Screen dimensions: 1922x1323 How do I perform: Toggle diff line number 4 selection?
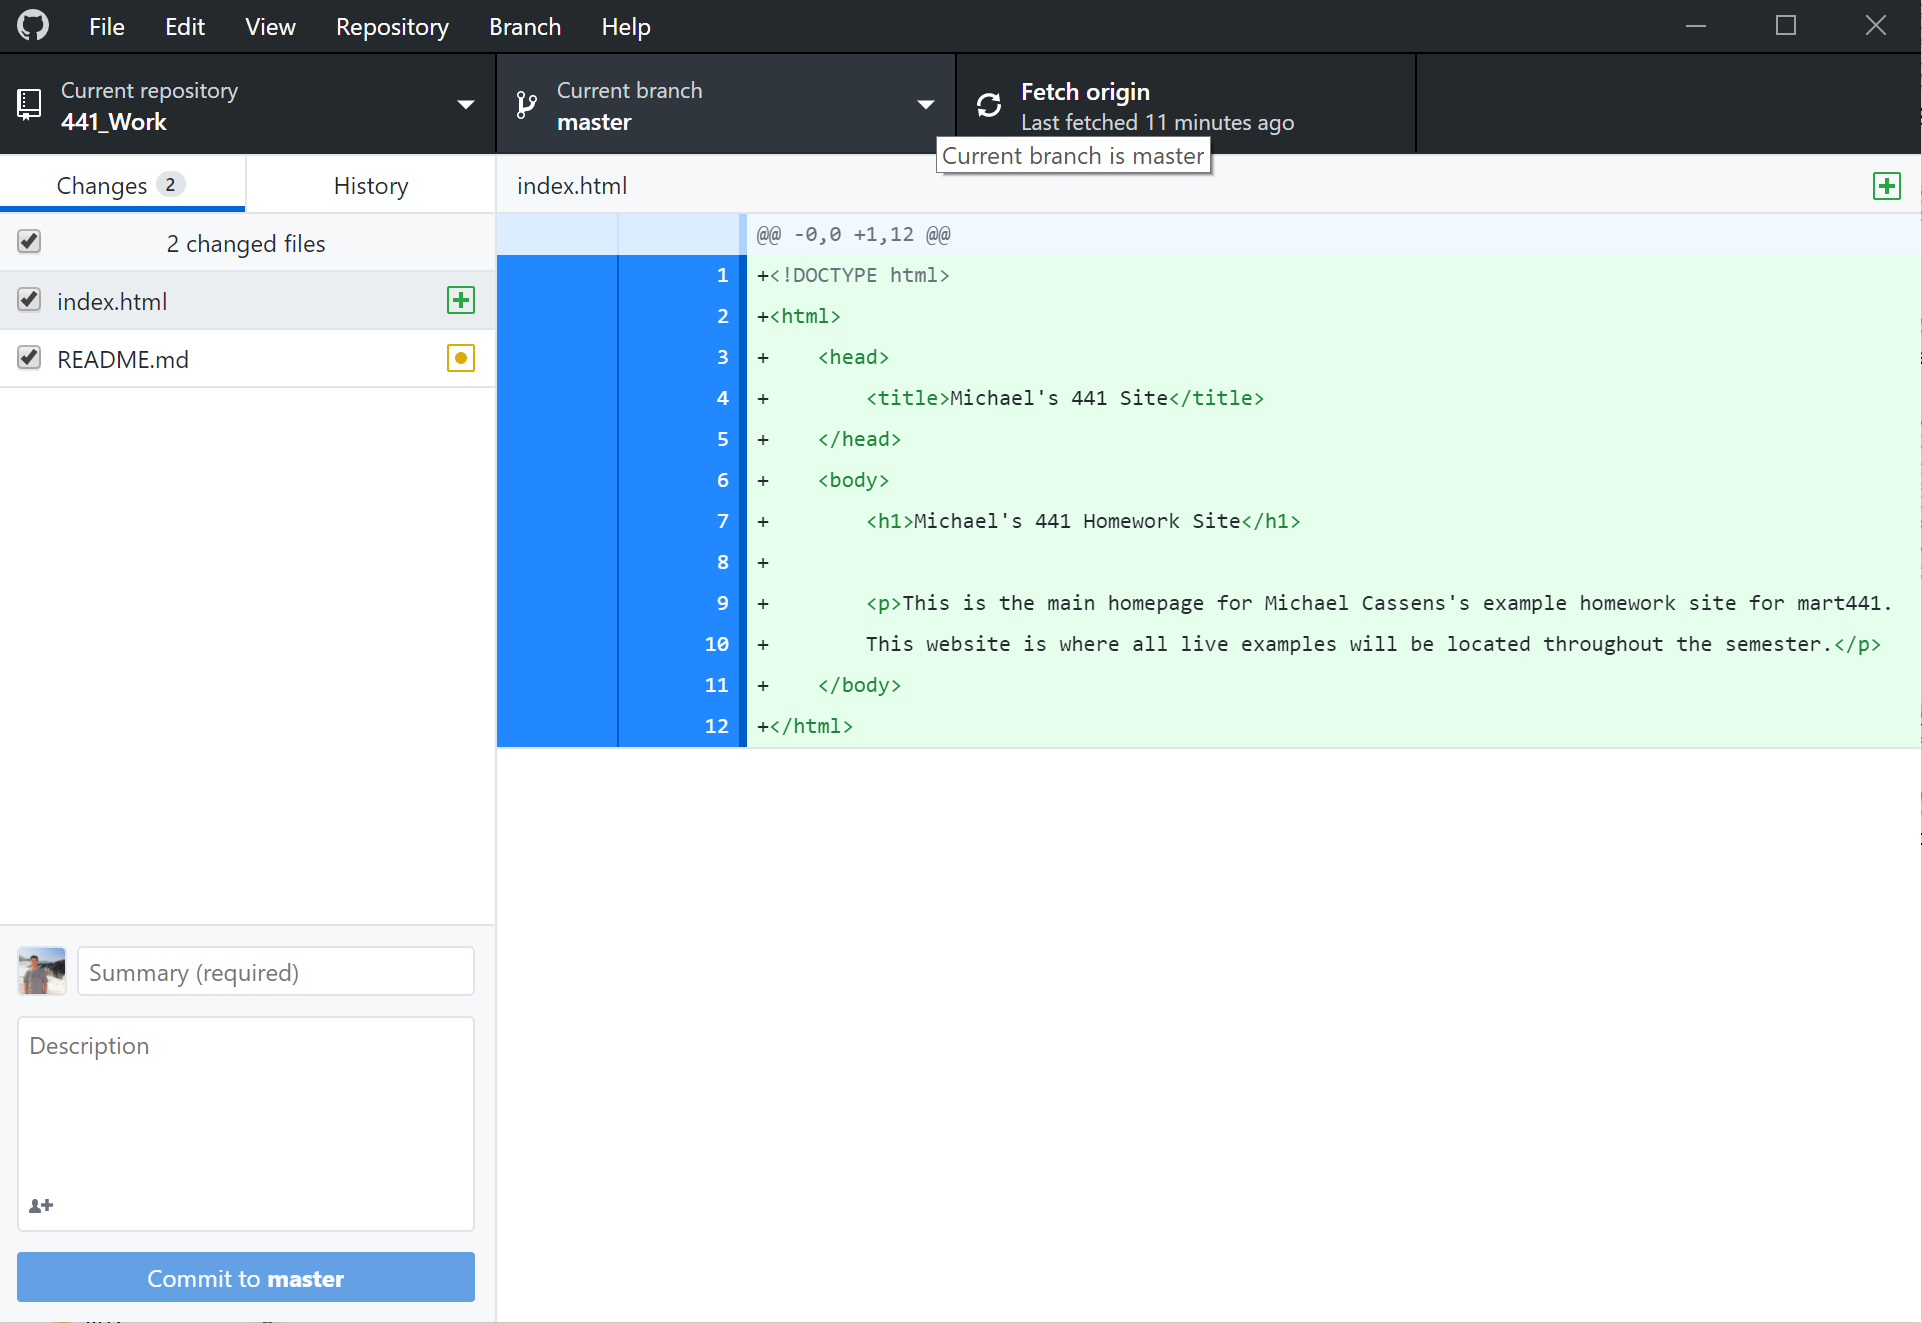(x=722, y=398)
